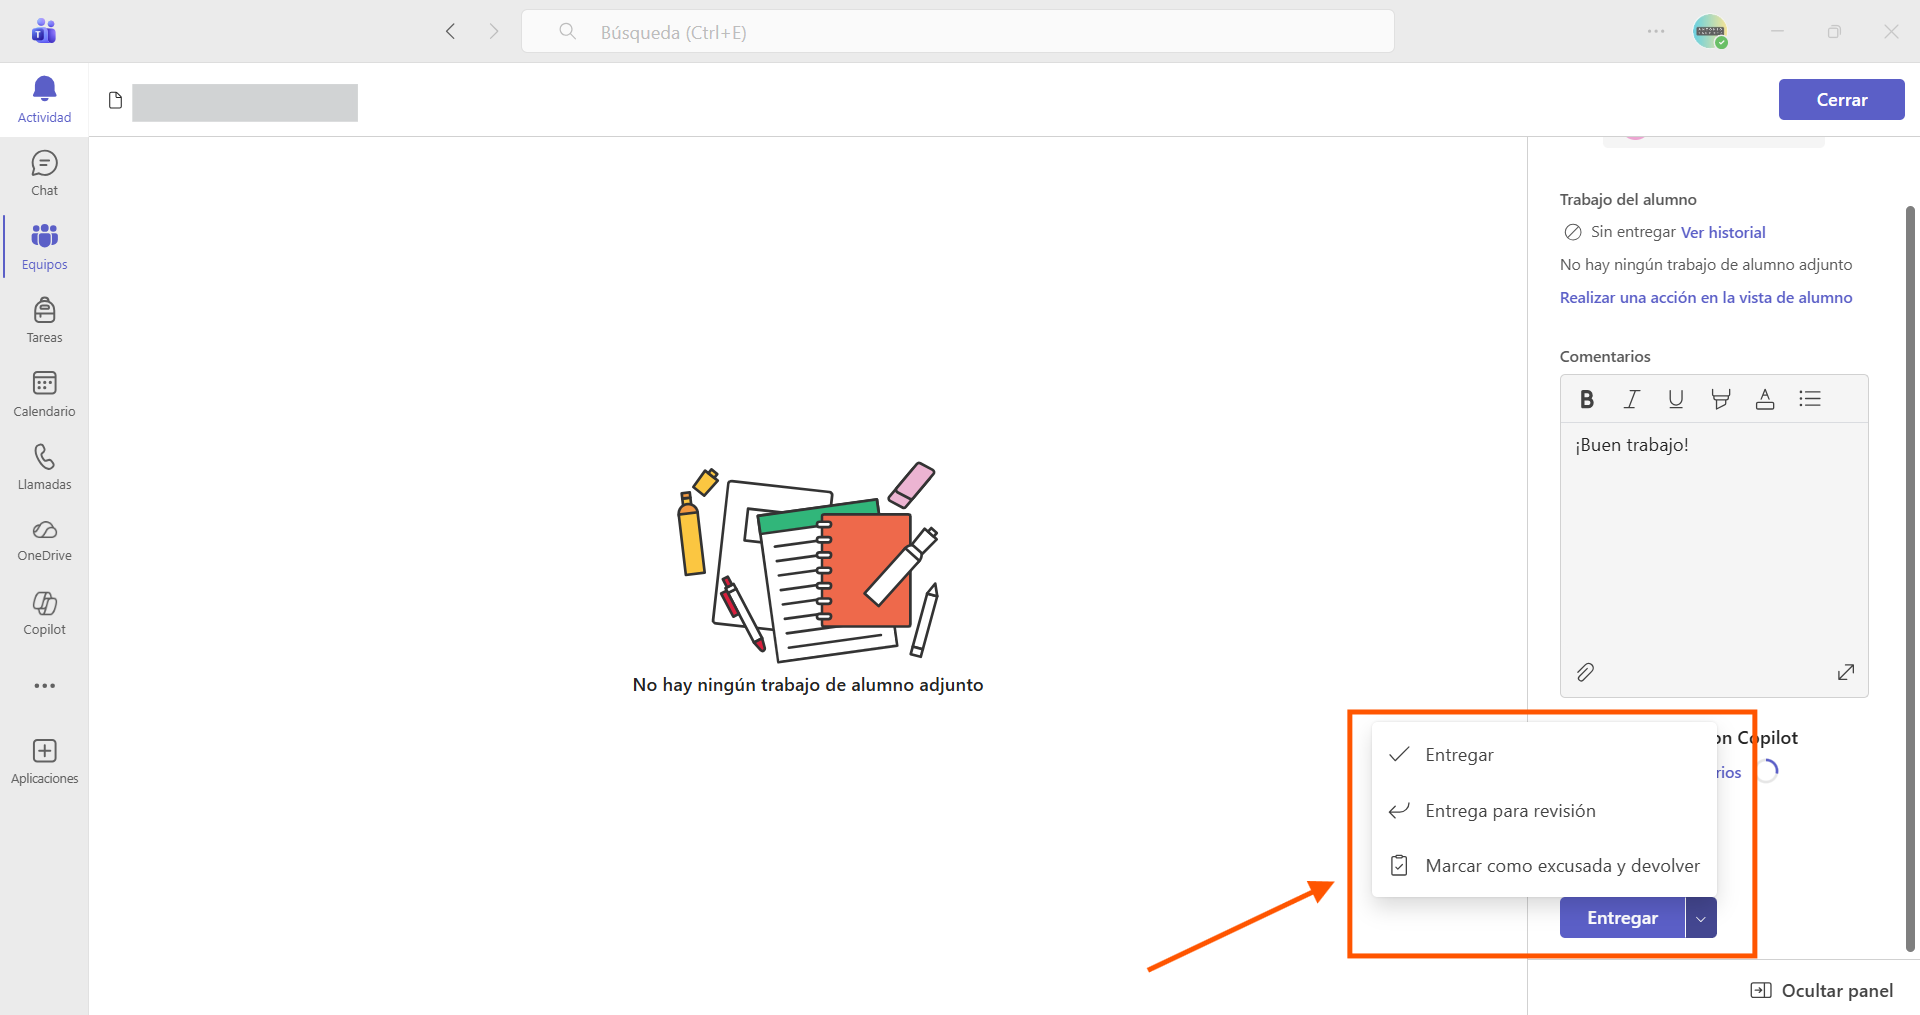The height and width of the screenshot is (1015, 1920).
Task: Show more apps via sidebar ellipsis
Action: [x=44, y=686]
